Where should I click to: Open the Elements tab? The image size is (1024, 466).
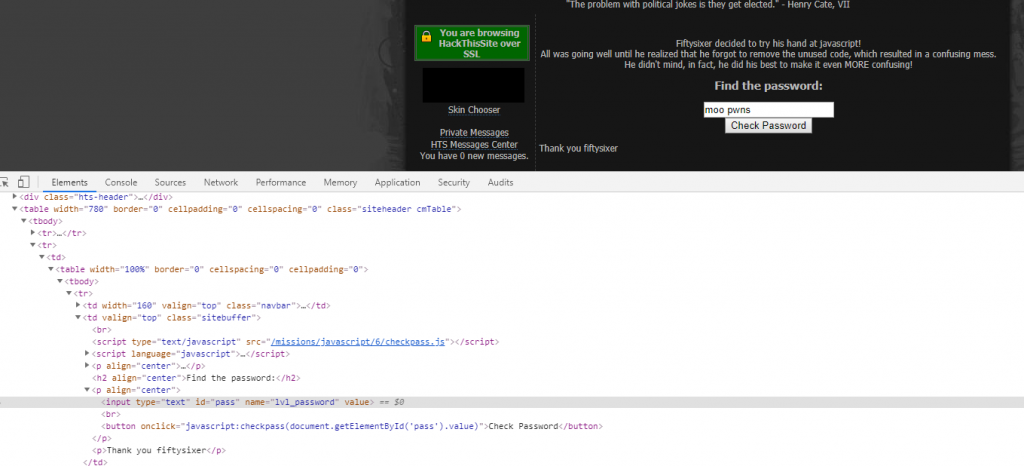click(x=69, y=183)
